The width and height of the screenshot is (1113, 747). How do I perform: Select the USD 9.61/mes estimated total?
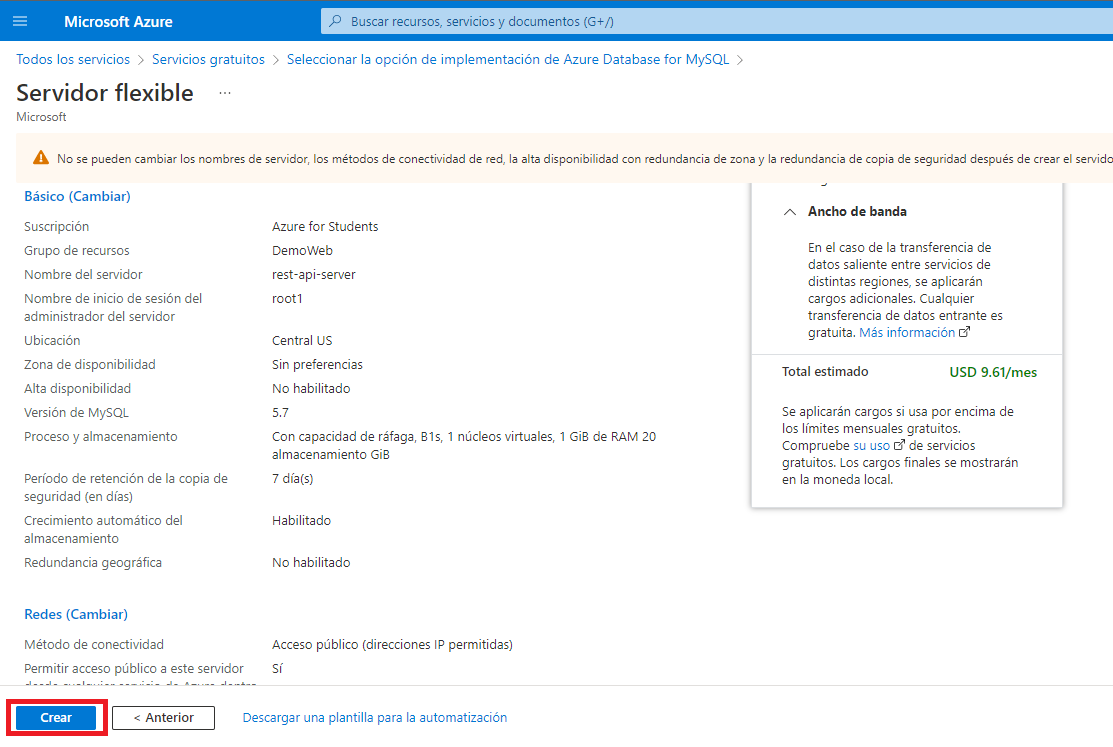993,372
